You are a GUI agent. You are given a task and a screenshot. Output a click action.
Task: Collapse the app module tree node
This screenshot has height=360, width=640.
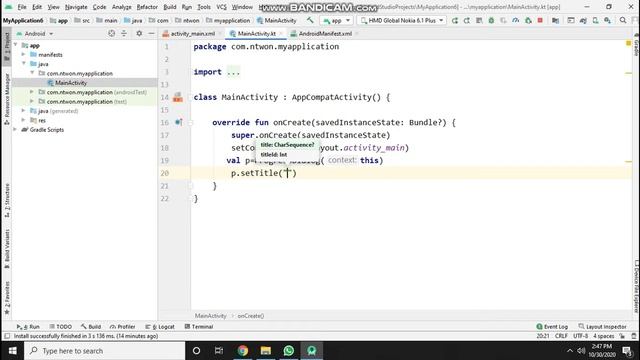pyautogui.click(x=16, y=45)
